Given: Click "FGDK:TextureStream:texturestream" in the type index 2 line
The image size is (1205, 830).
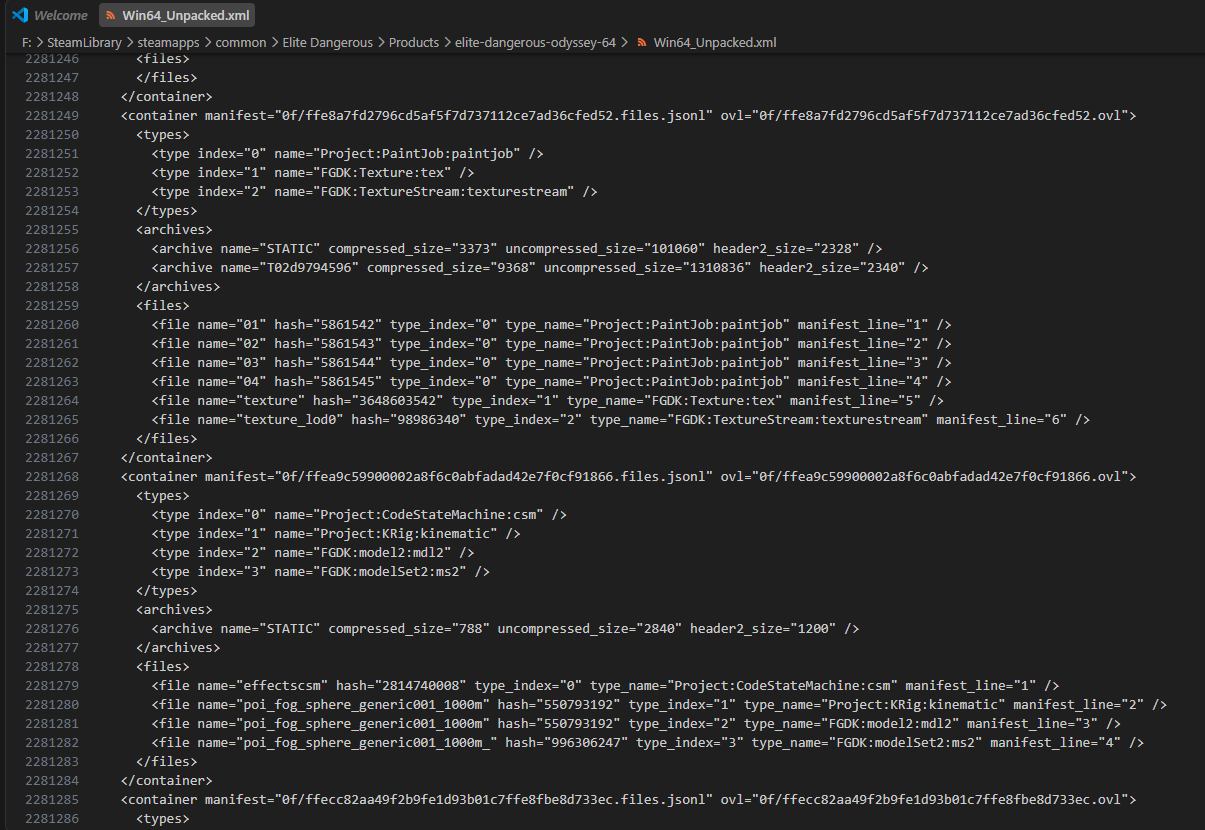Looking at the screenshot, I should pyautogui.click(x=447, y=192).
